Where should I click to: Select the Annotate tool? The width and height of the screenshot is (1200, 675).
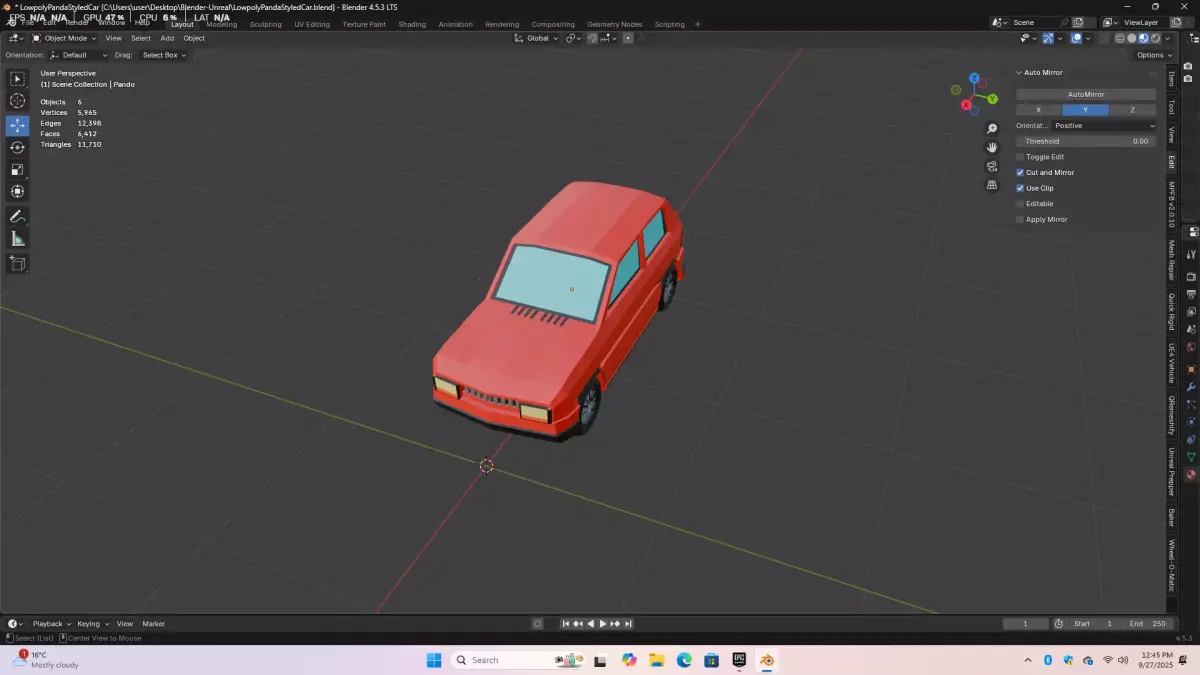[x=17, y=216]
